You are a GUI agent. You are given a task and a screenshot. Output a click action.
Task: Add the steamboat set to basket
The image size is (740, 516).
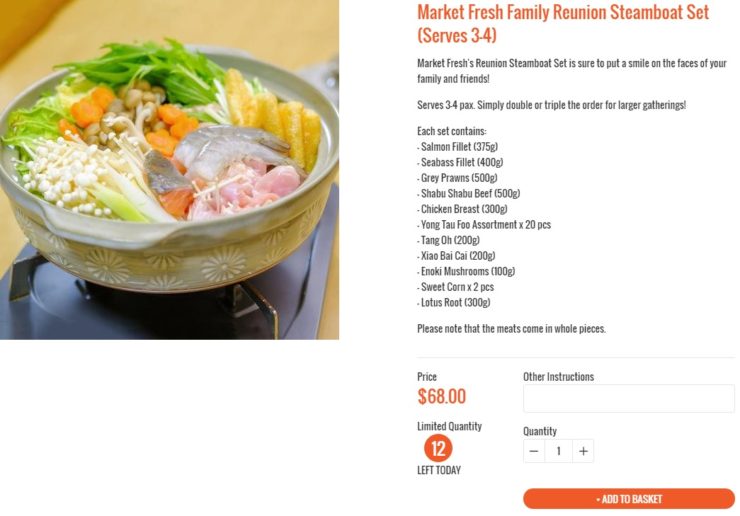[629, 499]
